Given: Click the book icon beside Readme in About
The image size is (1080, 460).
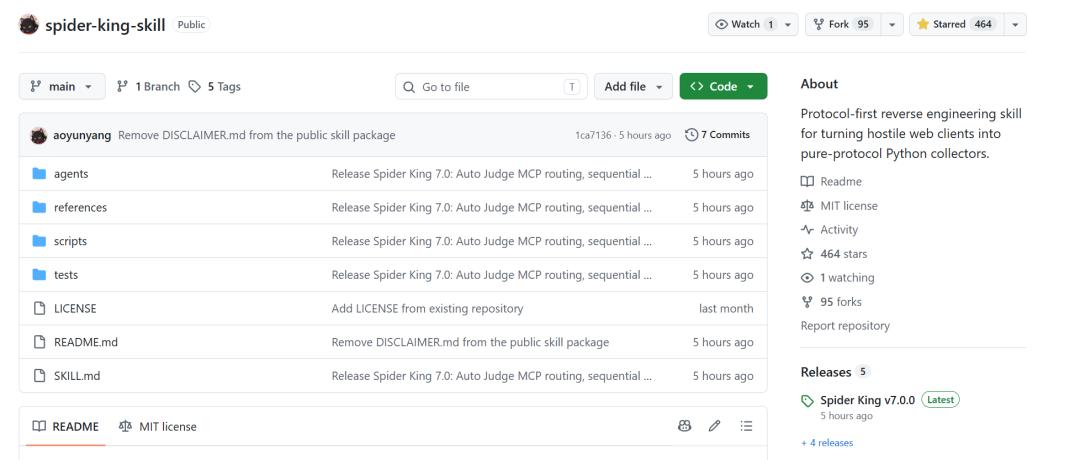Looking at the screenshot, I should click(x=807, y=182).
